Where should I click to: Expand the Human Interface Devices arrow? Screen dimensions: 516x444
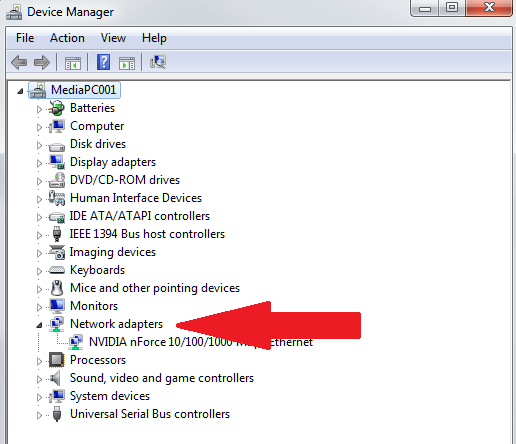click(39, 199)
